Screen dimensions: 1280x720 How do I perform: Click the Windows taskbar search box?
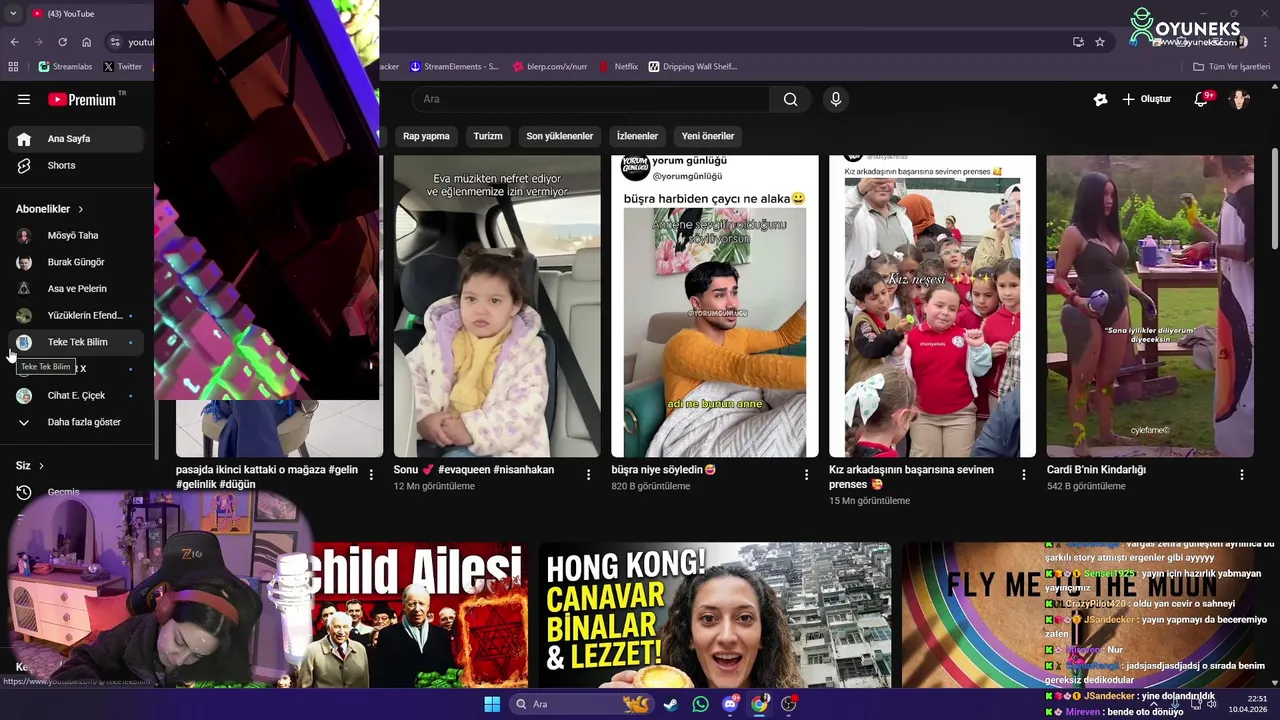[580, 704]
